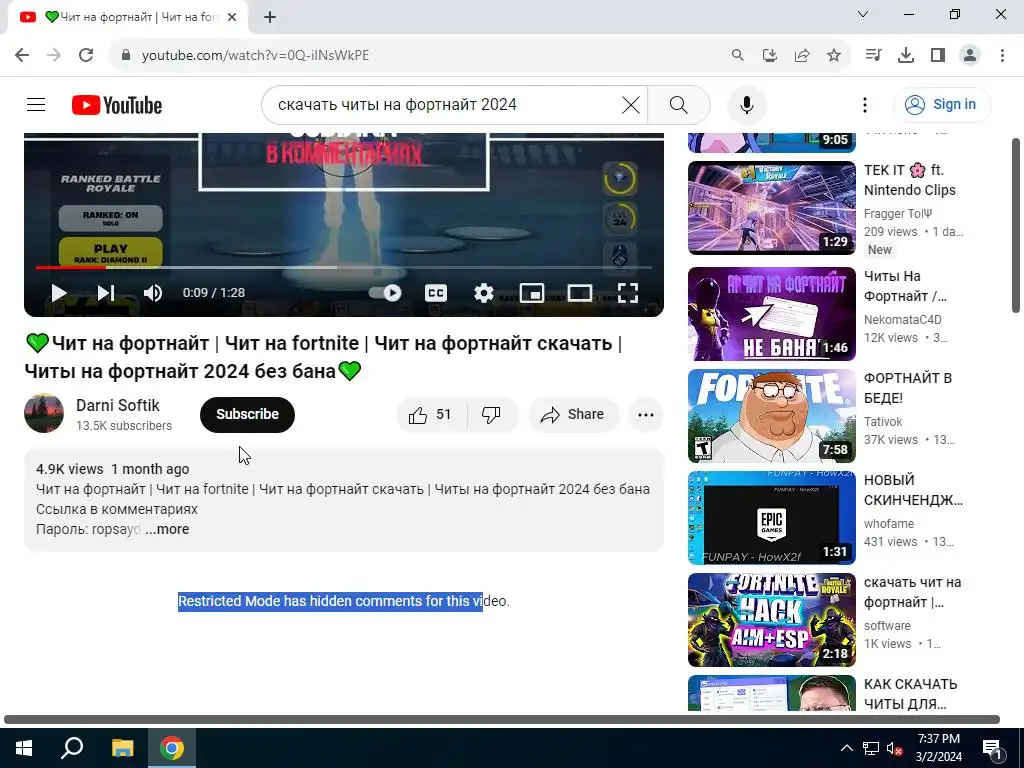The image size is (1024, 768).
Task: Reload the current page
Action: [x=86, y=55]
